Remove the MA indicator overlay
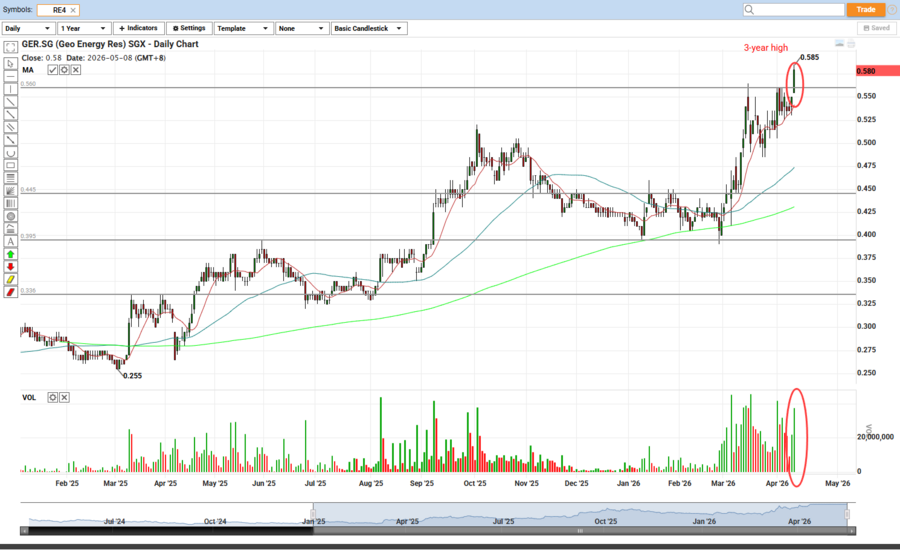900x550 pixels. click(x=75, y=70)
